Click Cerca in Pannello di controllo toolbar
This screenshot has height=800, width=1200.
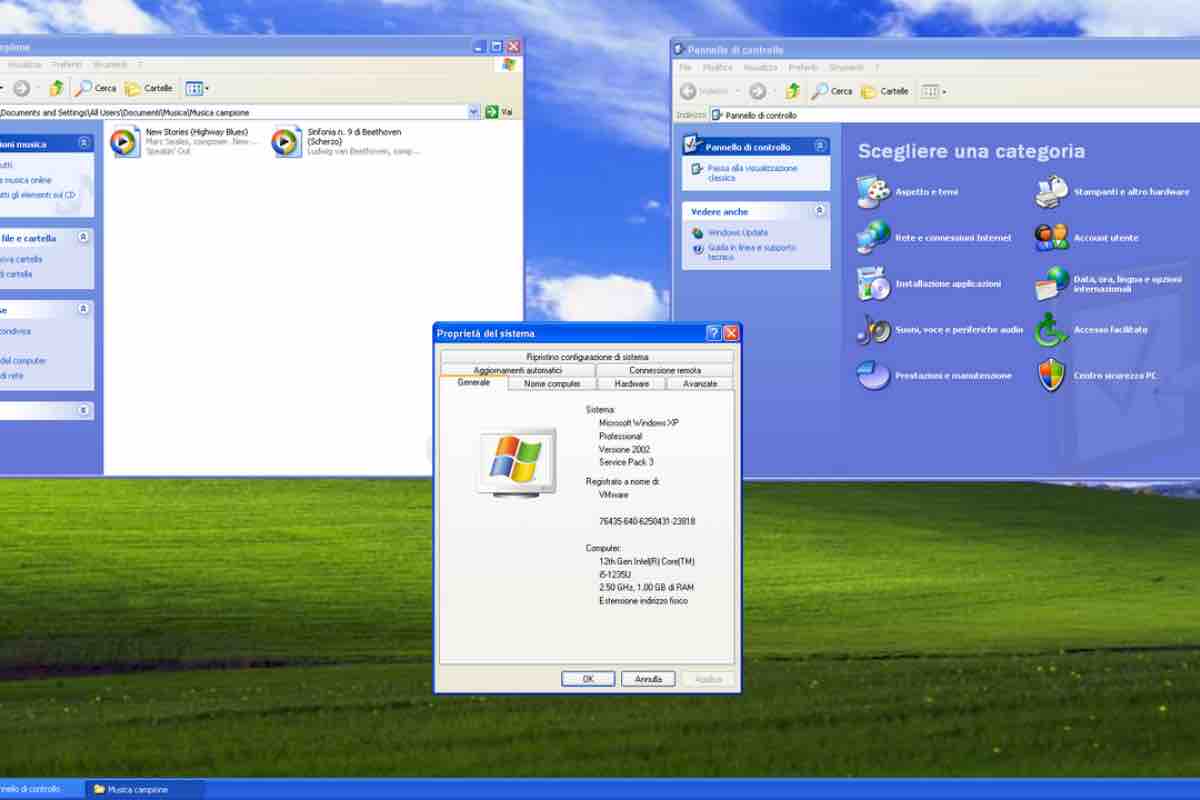832,91
